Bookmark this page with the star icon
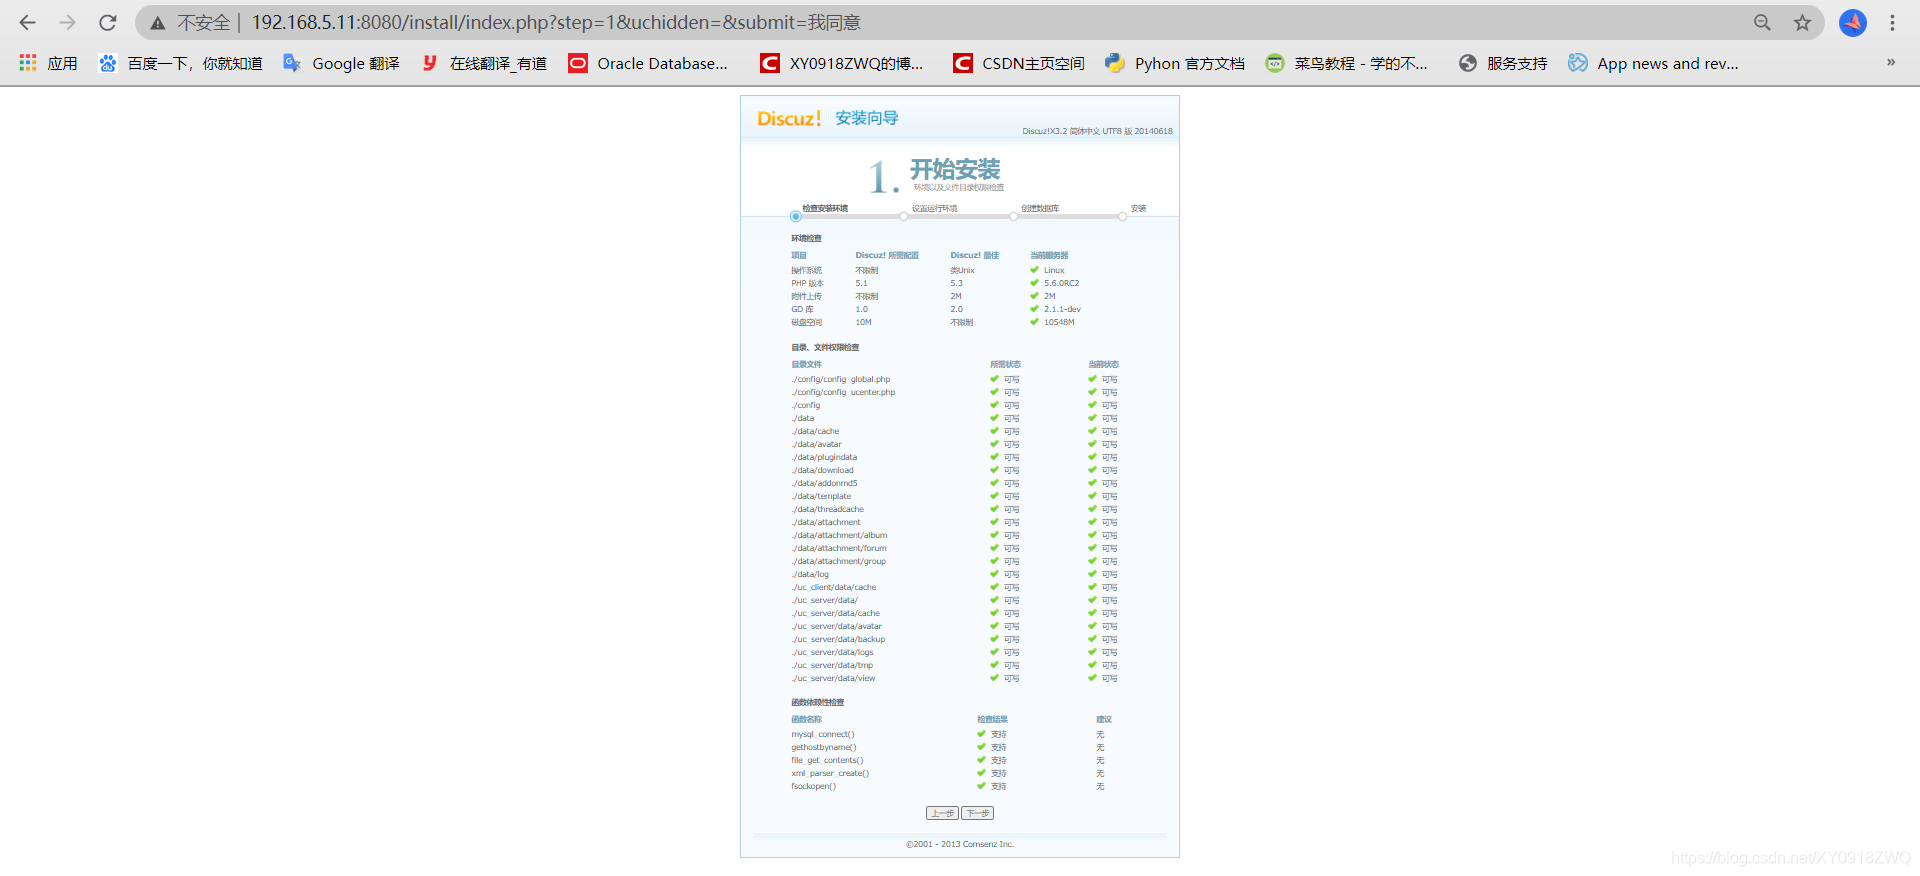Screen dimensions: 1920x876 (1802, 22)
